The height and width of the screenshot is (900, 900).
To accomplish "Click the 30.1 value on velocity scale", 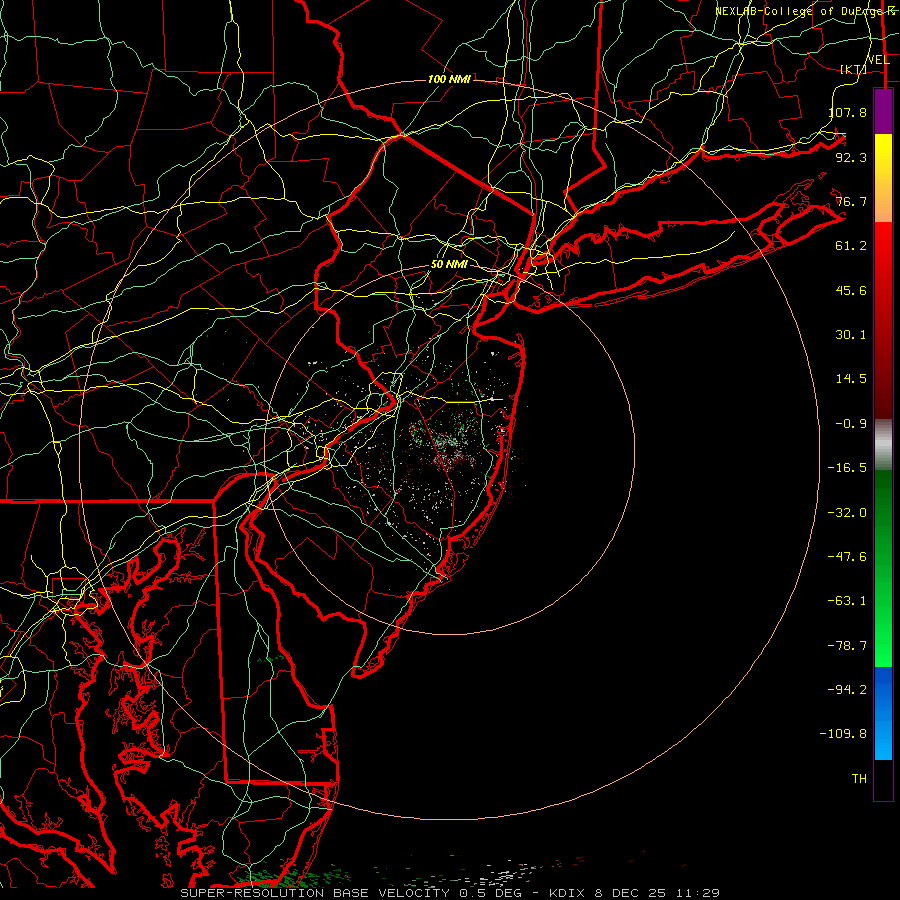I will tap(851, 335).
